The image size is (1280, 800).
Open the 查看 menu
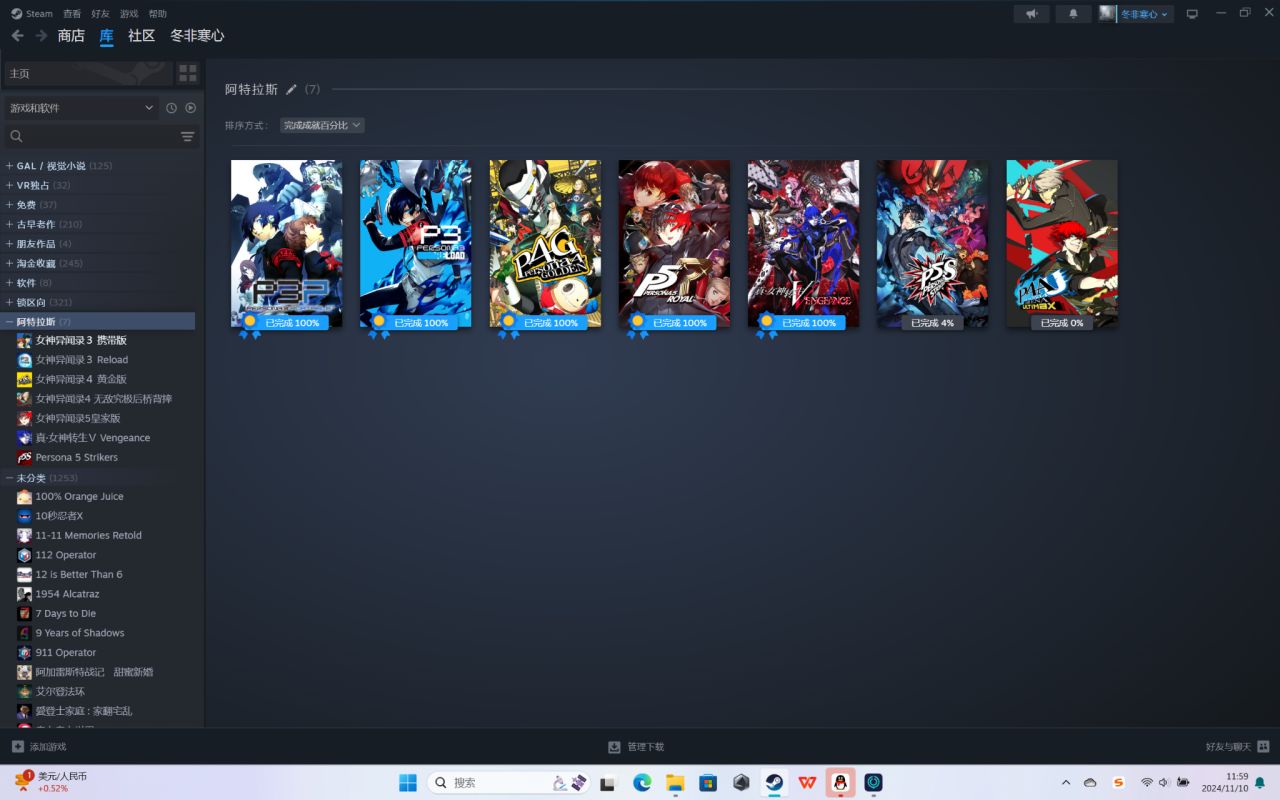[x=72, y=14]
